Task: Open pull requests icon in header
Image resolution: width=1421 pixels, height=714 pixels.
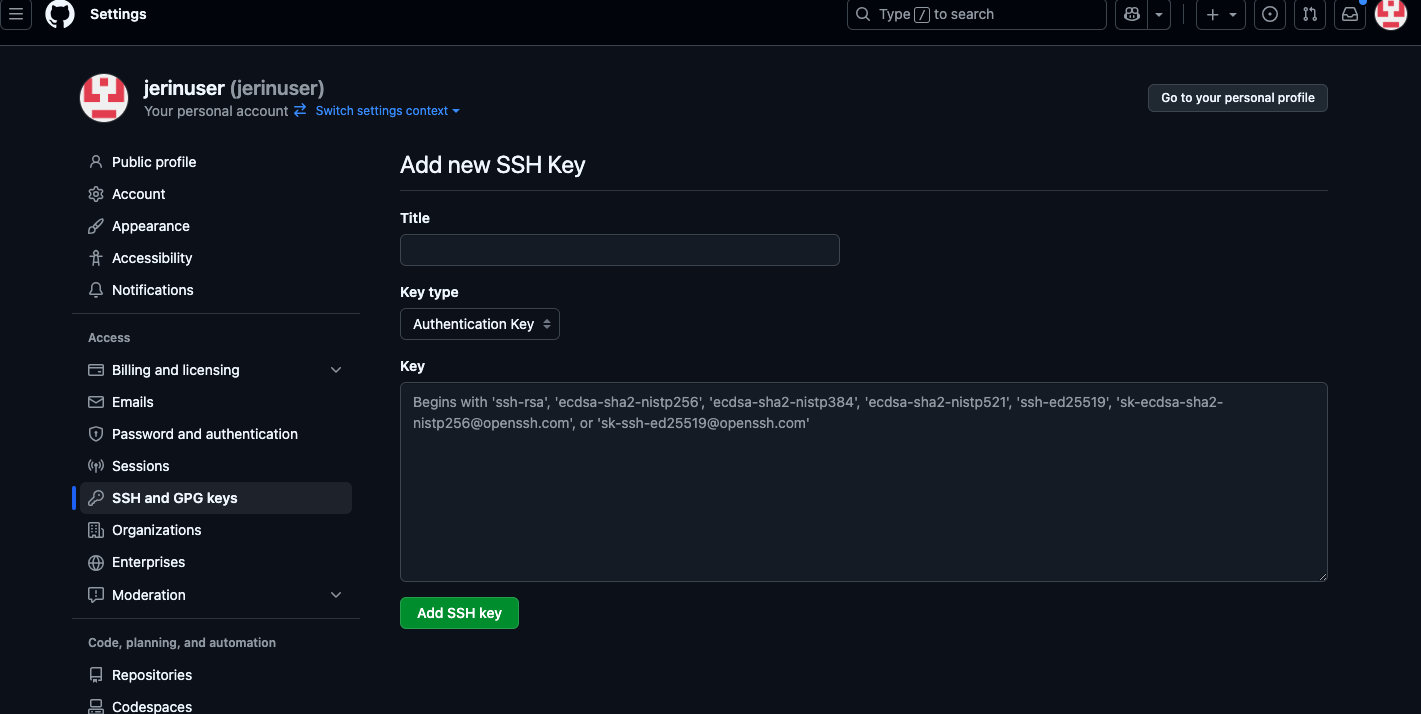Action: 1310,14
